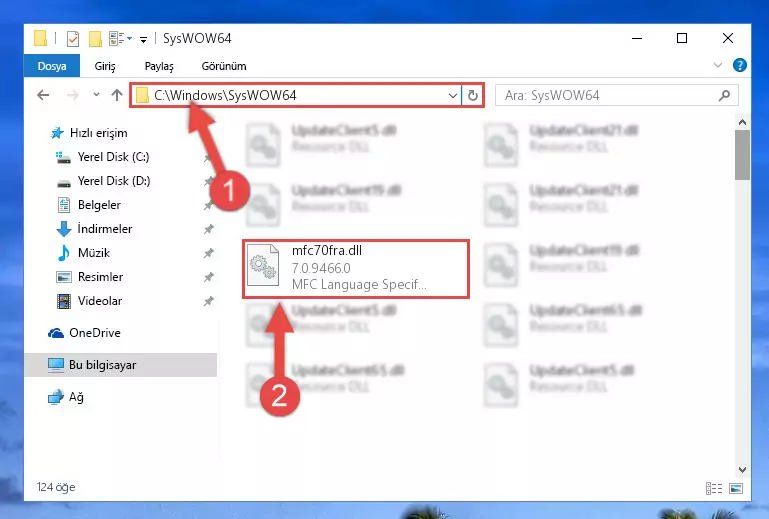Click the Videolar film icon
The height and width of the screenshot is (519, 769).
64,301
